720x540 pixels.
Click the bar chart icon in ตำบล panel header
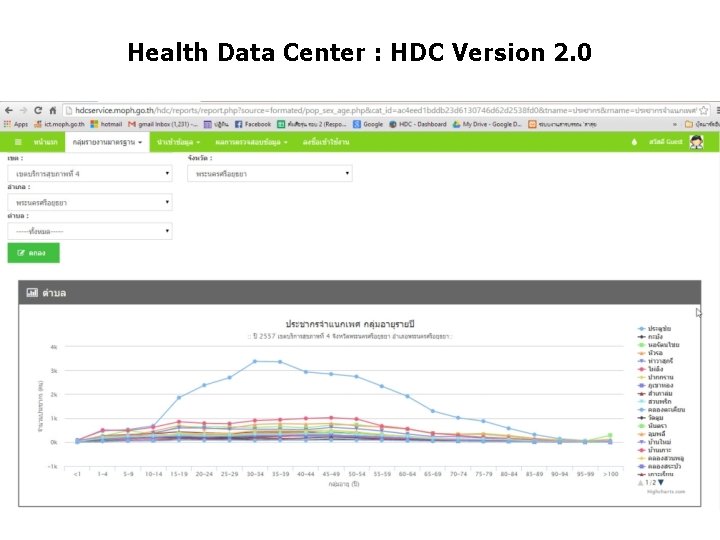click(x=32, y=292)
